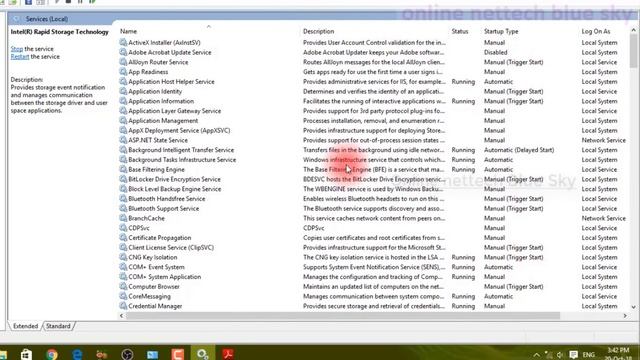
Task: Click the icon next to BranchCache service
Action: tap(123, 218)
